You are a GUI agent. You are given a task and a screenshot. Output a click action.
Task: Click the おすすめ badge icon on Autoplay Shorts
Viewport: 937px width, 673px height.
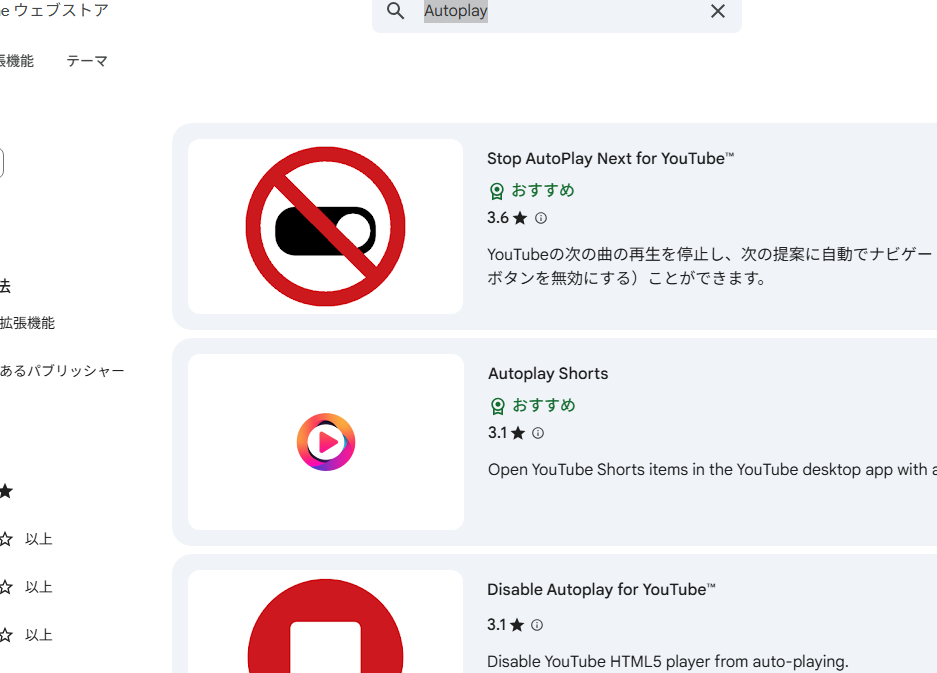pyautogui.click(x=498, y=406)
